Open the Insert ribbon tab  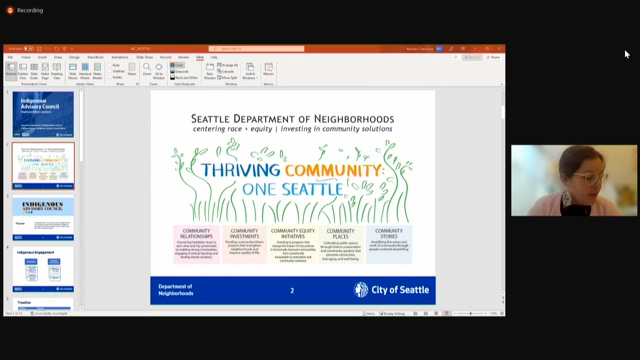pos(42,58)
